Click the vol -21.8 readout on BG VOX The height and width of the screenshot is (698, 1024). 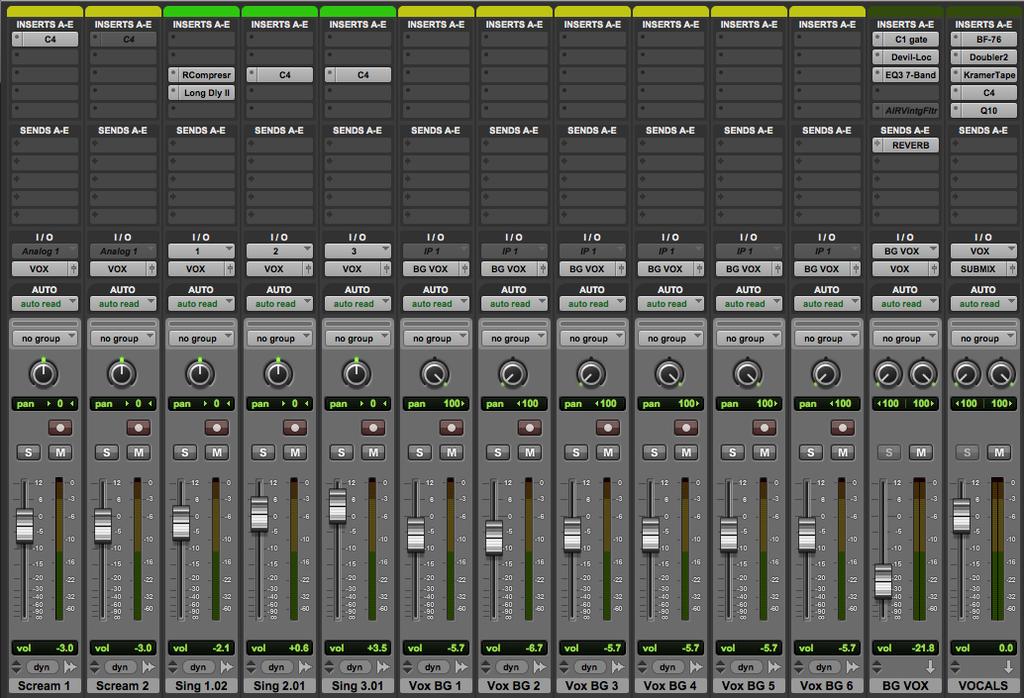coord(905,648)
